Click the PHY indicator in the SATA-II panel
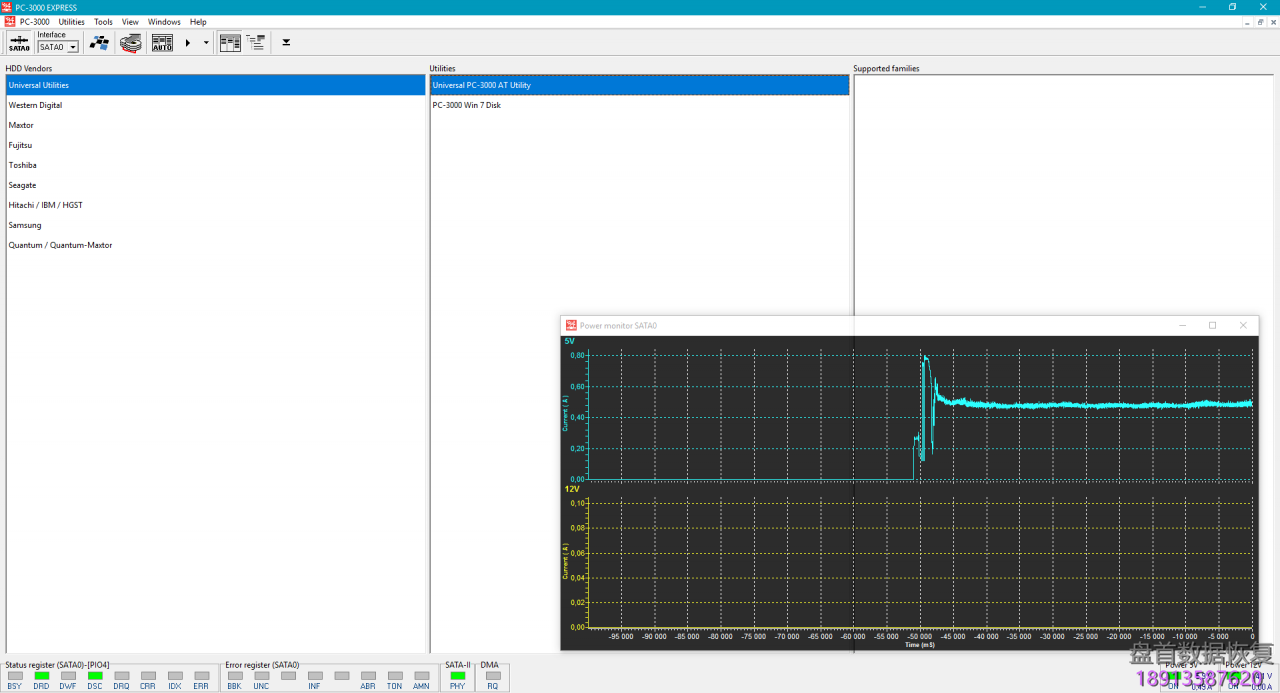The image size is (1280, 693). (456, 677)
